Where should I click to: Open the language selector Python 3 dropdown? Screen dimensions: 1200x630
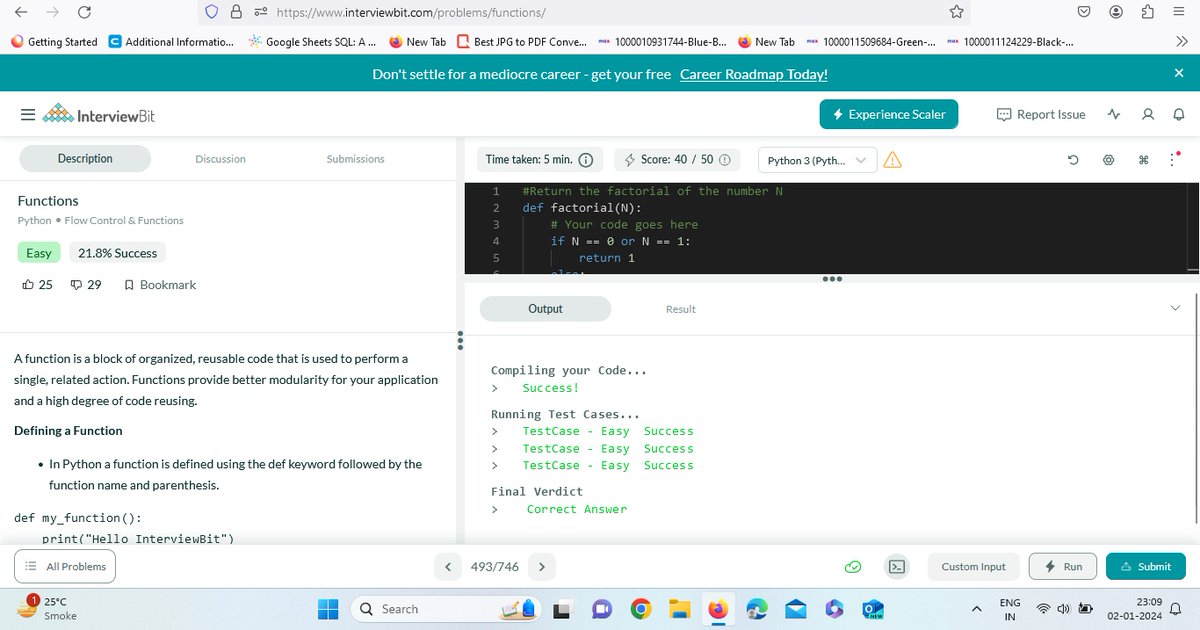tap(817, 160)
